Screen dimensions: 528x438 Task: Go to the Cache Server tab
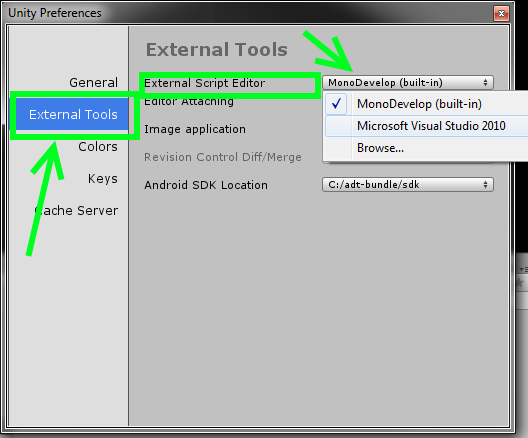[77, 210]
